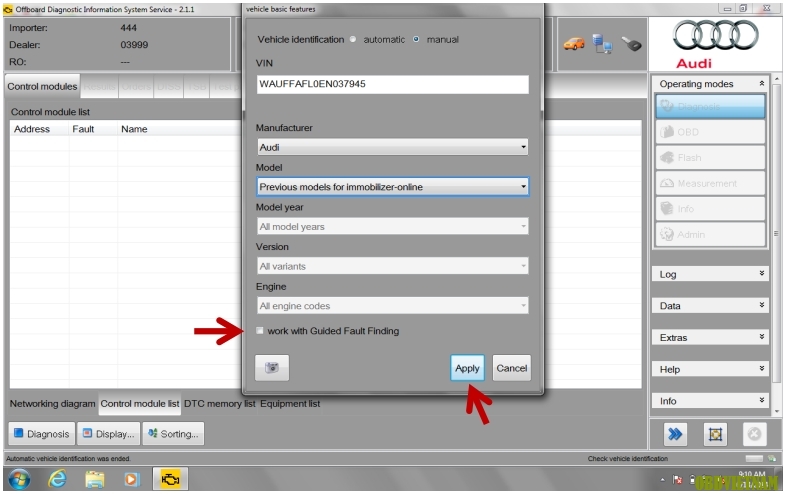Click into the VIN text field
This screenshot has height=494, width=785.
(x=392, y=84)
